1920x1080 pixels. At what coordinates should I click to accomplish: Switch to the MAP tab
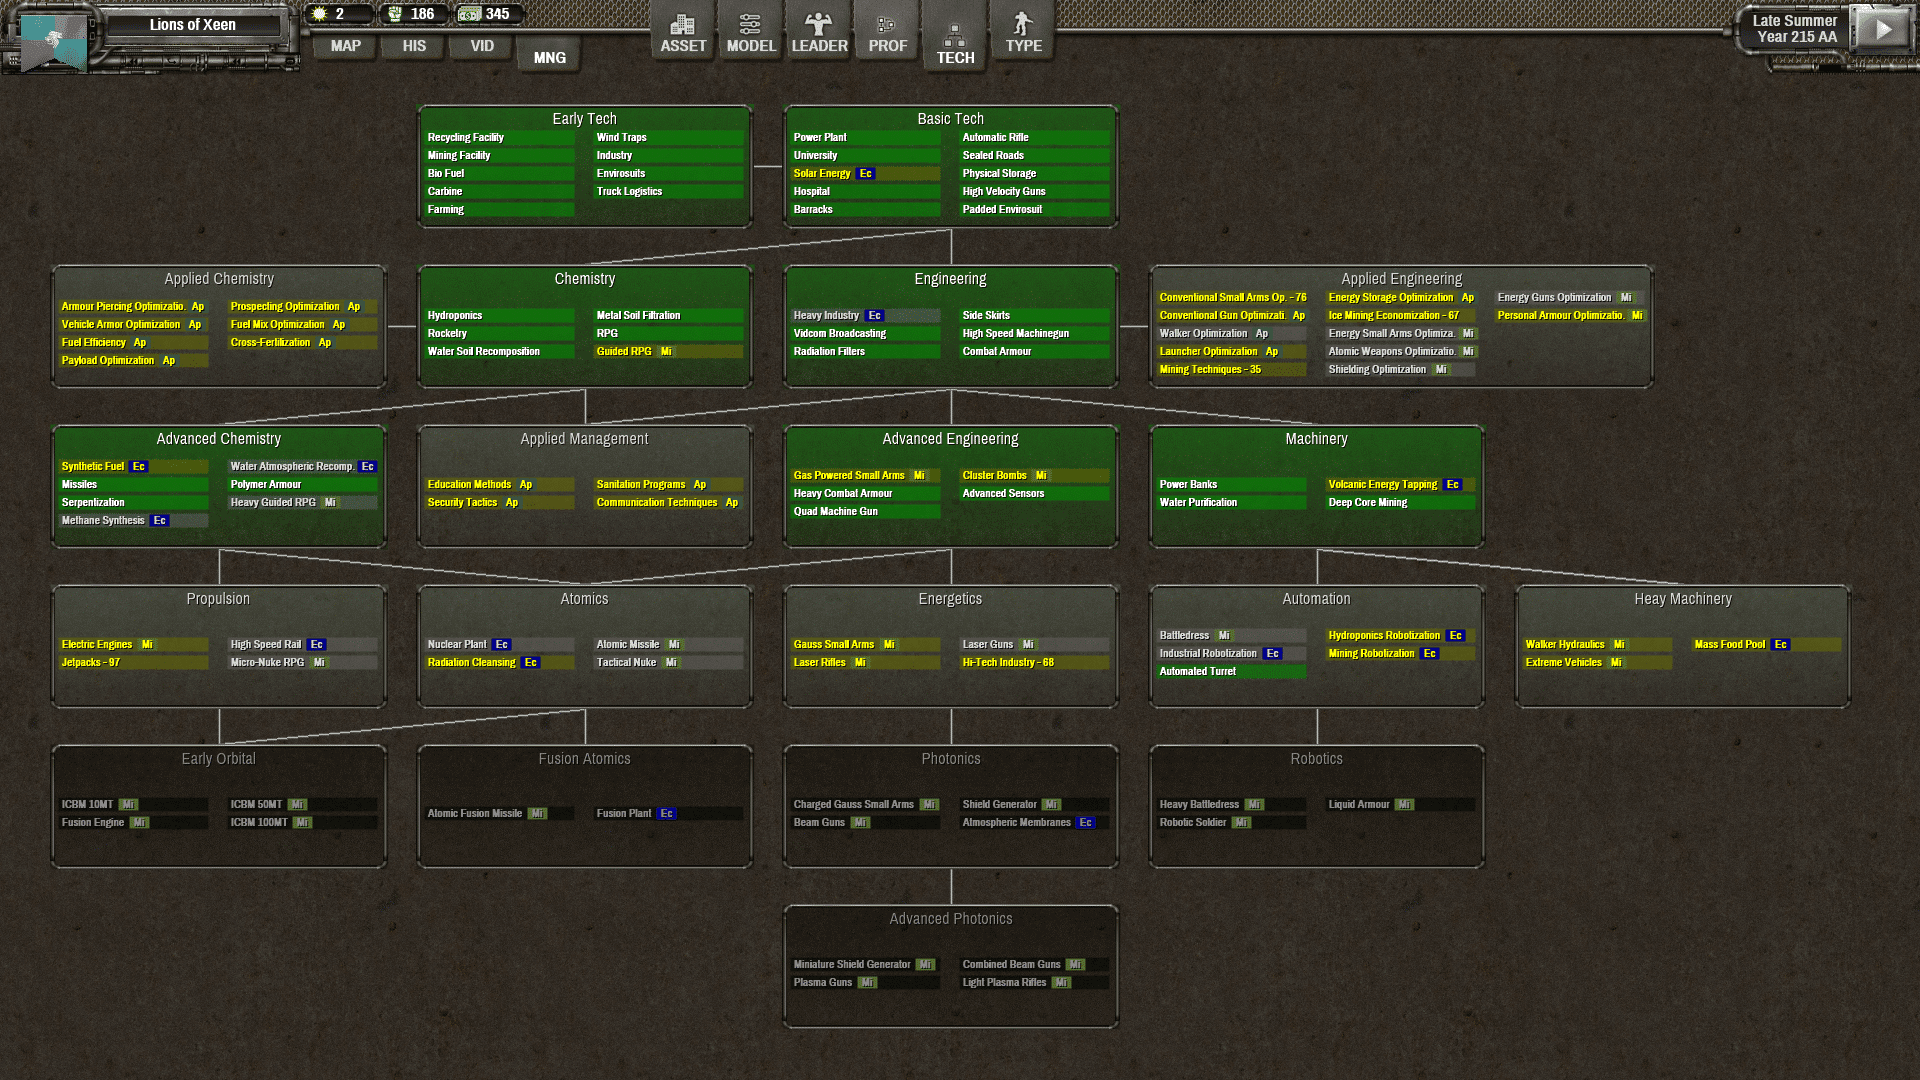pos(345,46)
